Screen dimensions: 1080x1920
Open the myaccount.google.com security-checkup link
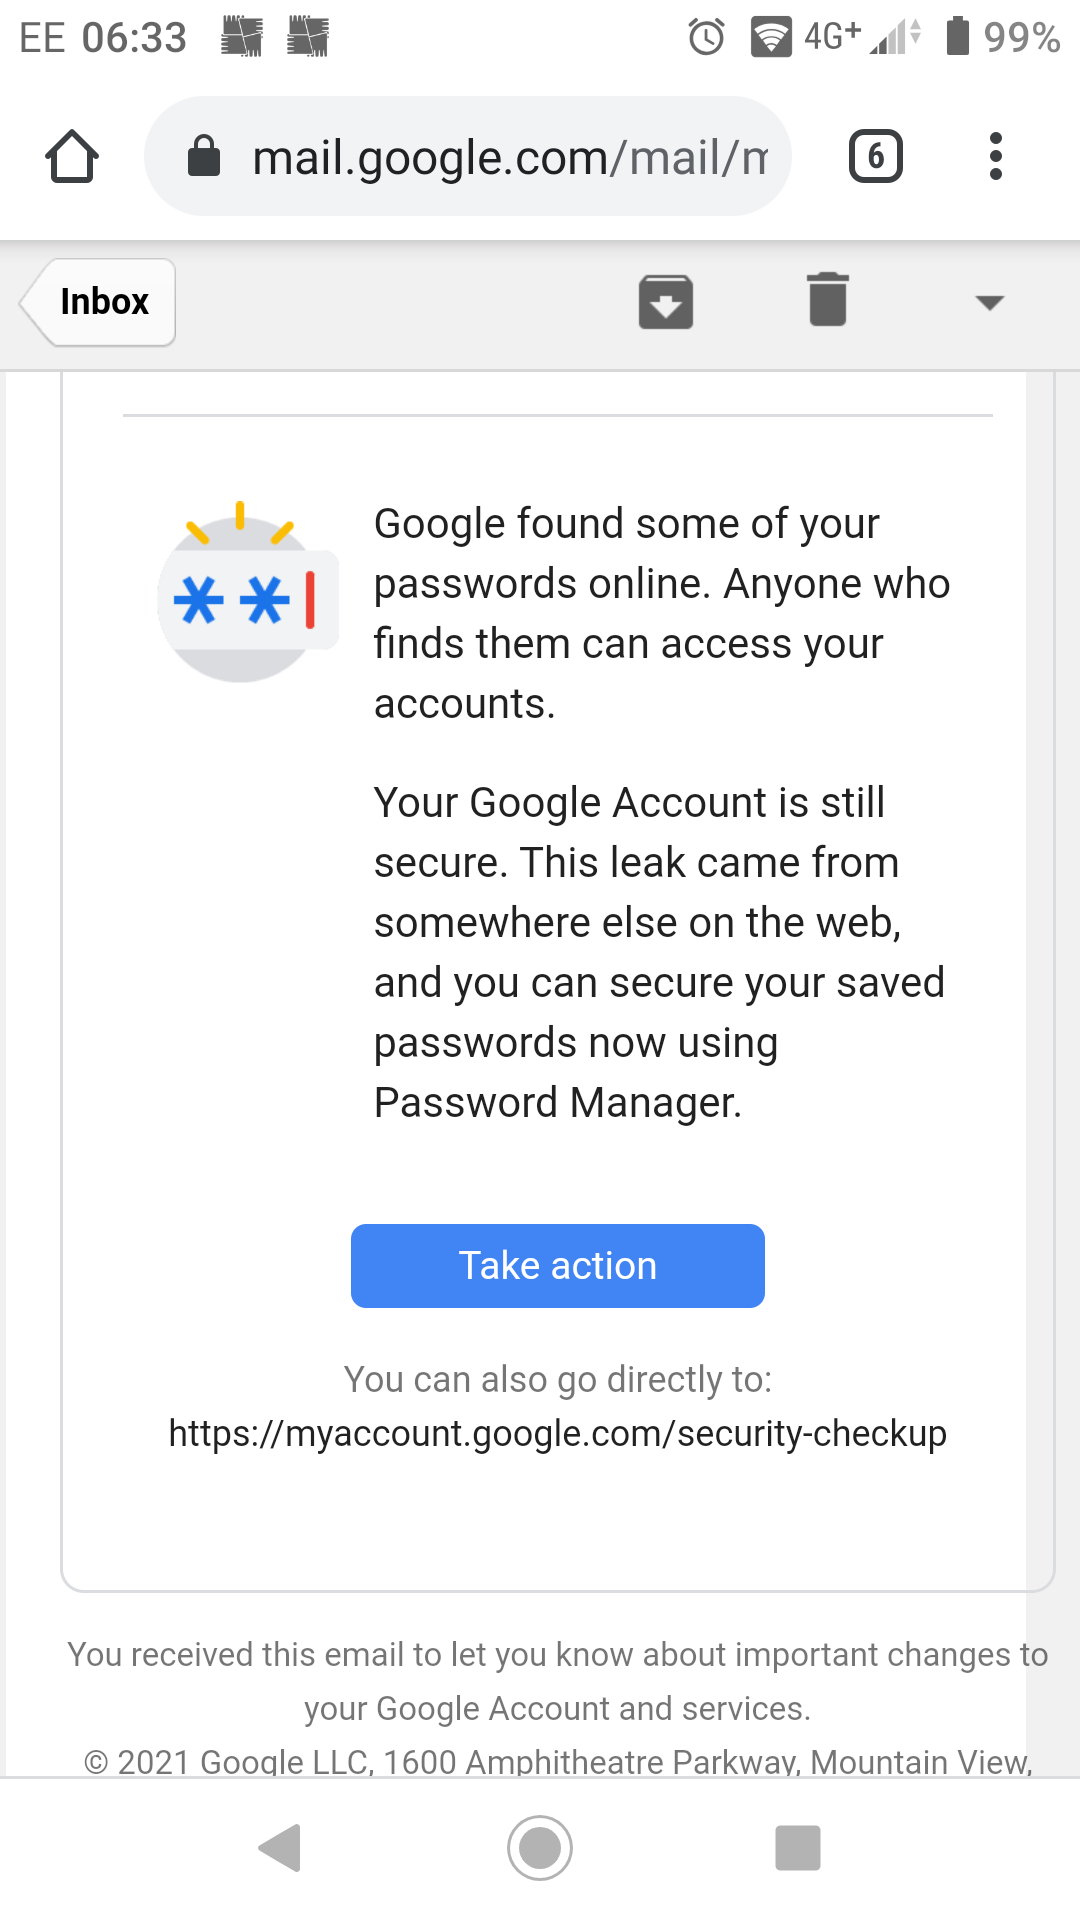click(x=558, y=1433)
